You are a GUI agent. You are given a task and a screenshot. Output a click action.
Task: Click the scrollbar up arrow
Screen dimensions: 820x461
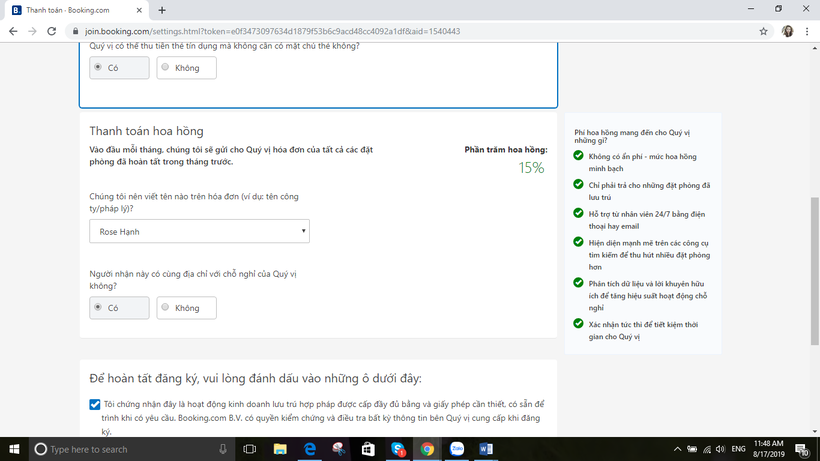(x=815, y=48)
